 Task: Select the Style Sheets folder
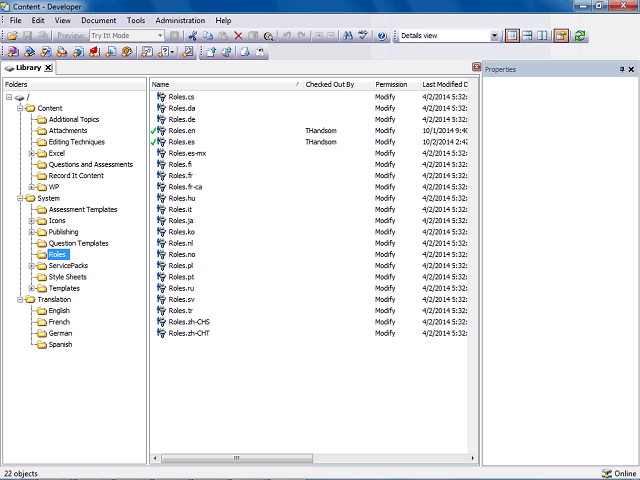[x=67, y=277]
